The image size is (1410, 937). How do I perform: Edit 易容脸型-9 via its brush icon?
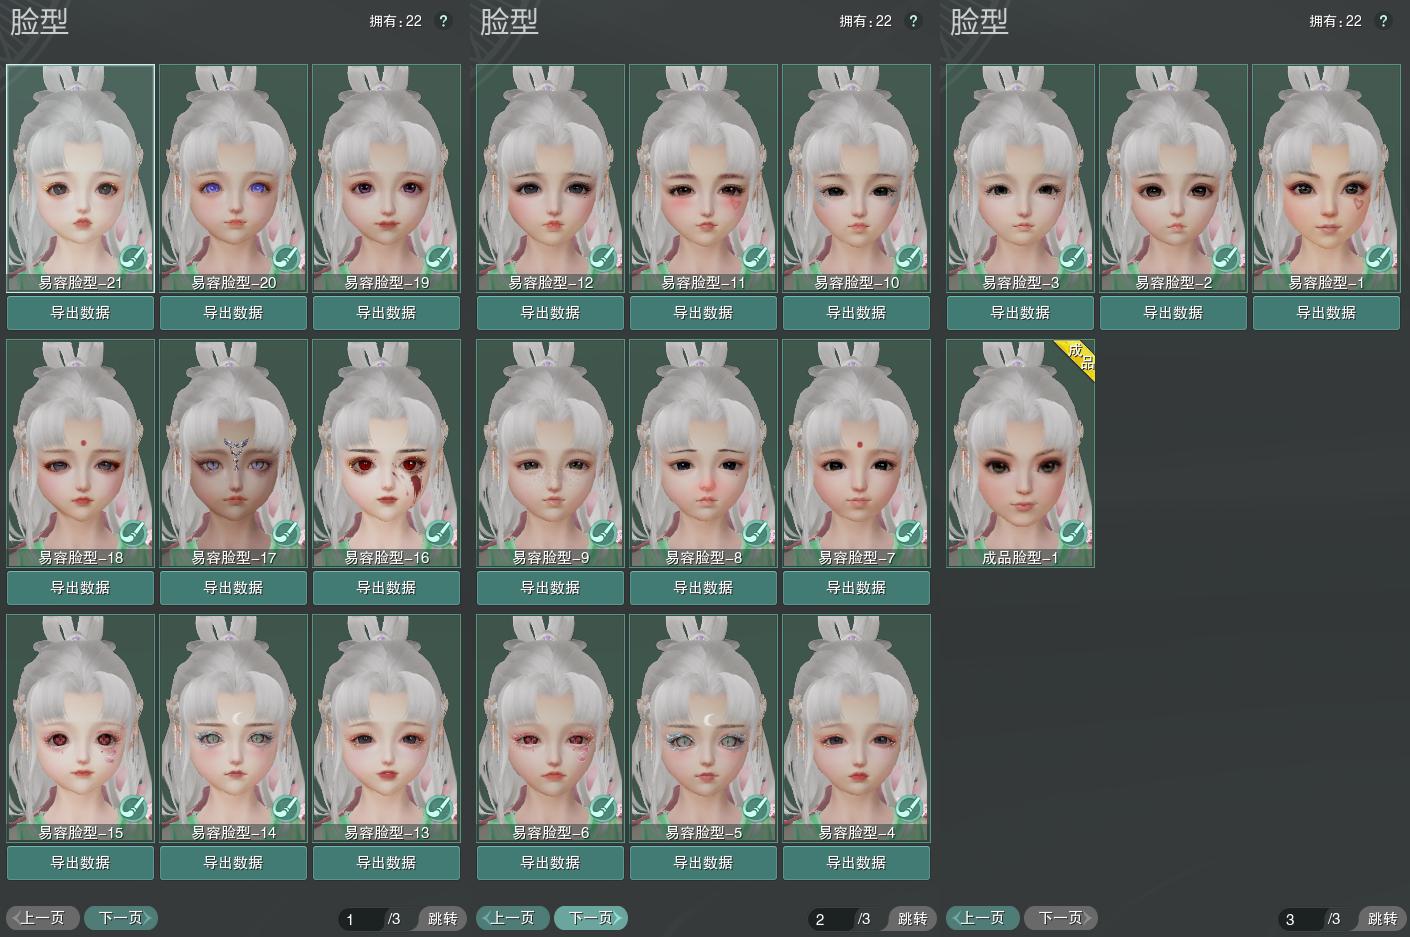click(602, 533)
